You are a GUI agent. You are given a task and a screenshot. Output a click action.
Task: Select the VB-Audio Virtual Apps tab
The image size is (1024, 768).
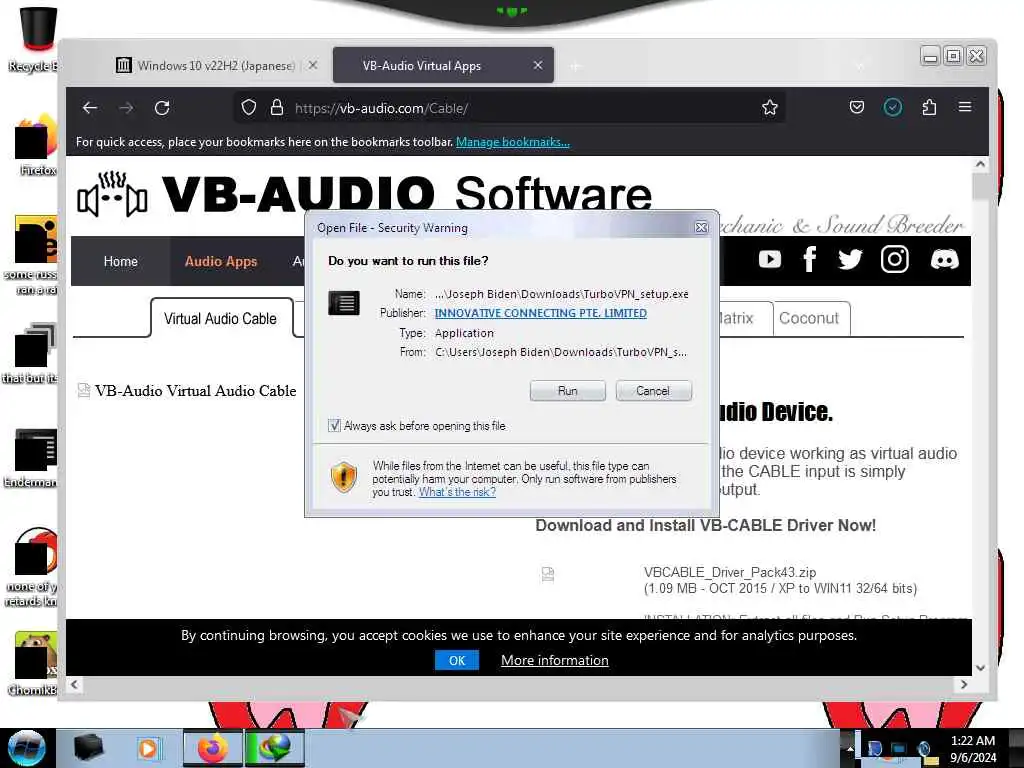pos(443,65)
